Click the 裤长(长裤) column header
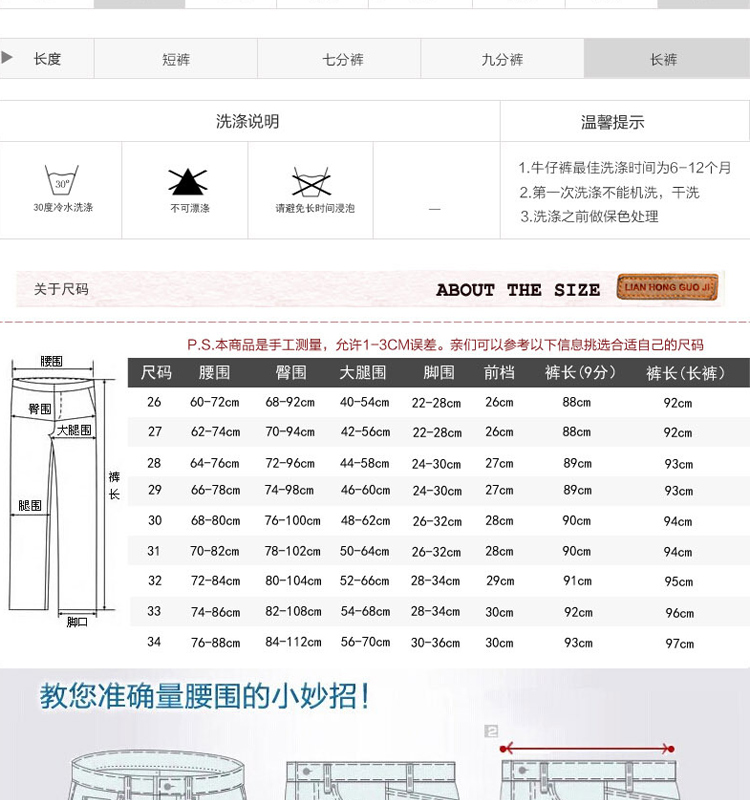This screenshot has height=800, width=750. click(x=685, y=373)
